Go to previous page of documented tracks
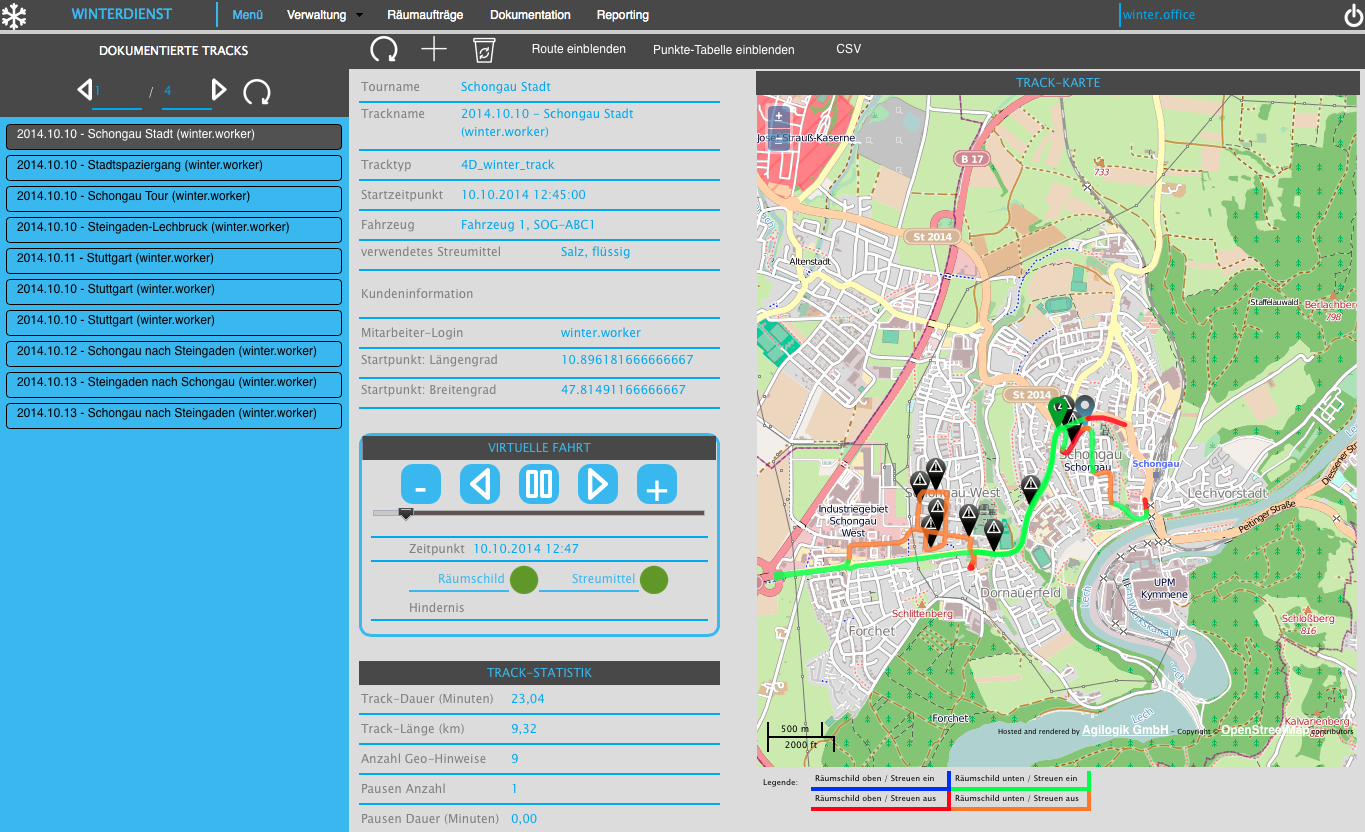This screenshot has width=1365, height=832. [x=84, y=91]
